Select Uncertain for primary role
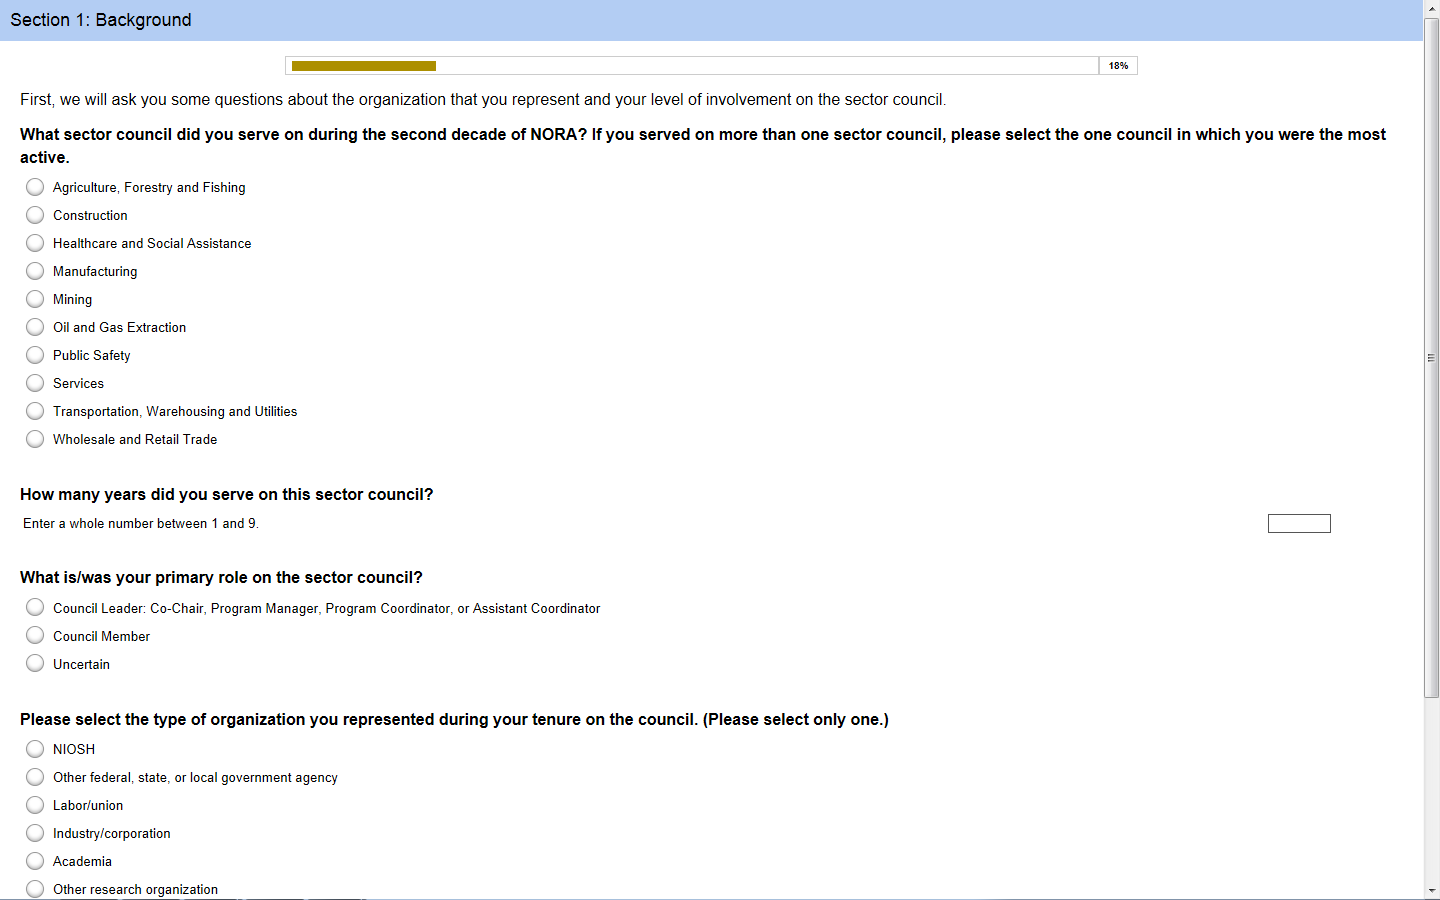The height and width of the screenshot is (900, 1440). coord(35,663)
